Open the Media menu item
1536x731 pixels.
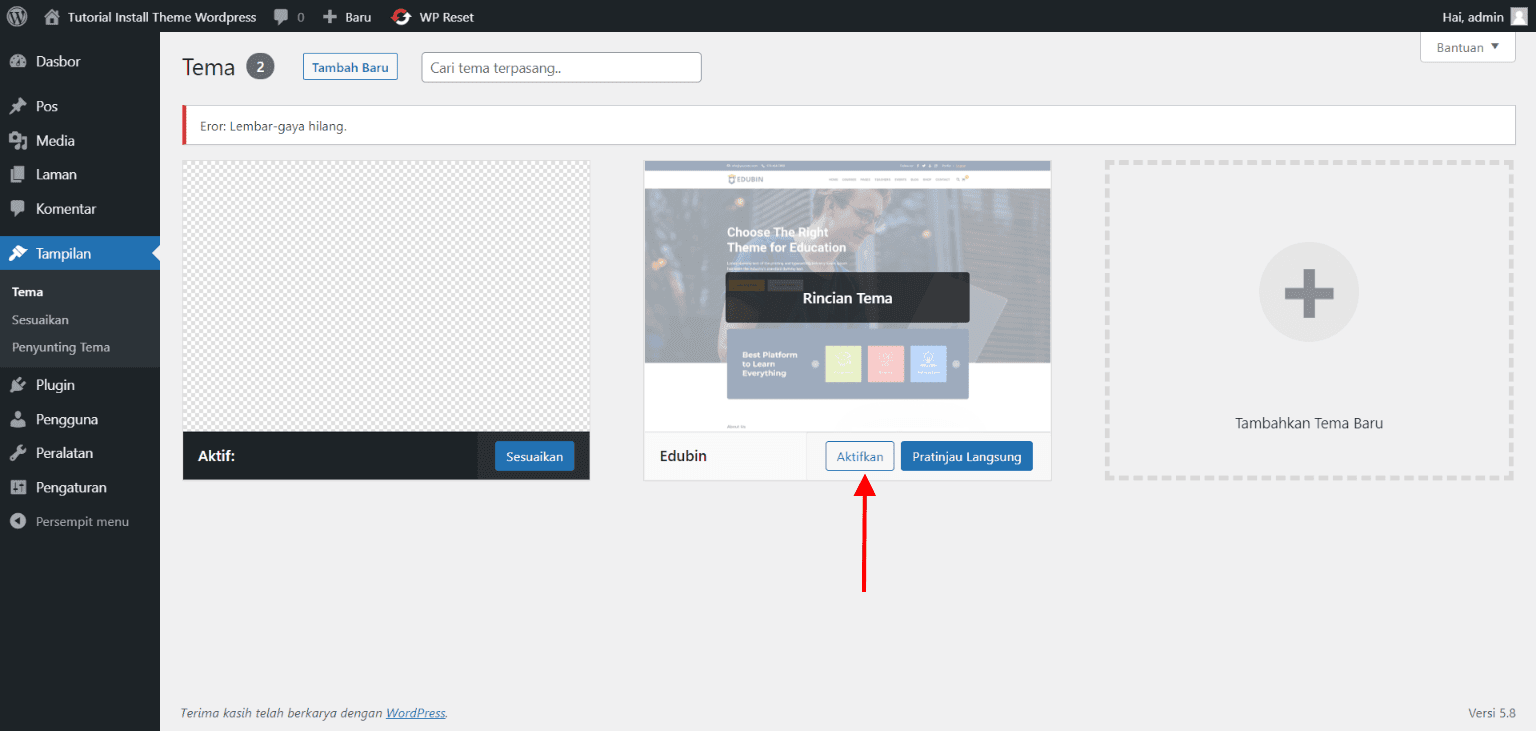tap(55, 141)
